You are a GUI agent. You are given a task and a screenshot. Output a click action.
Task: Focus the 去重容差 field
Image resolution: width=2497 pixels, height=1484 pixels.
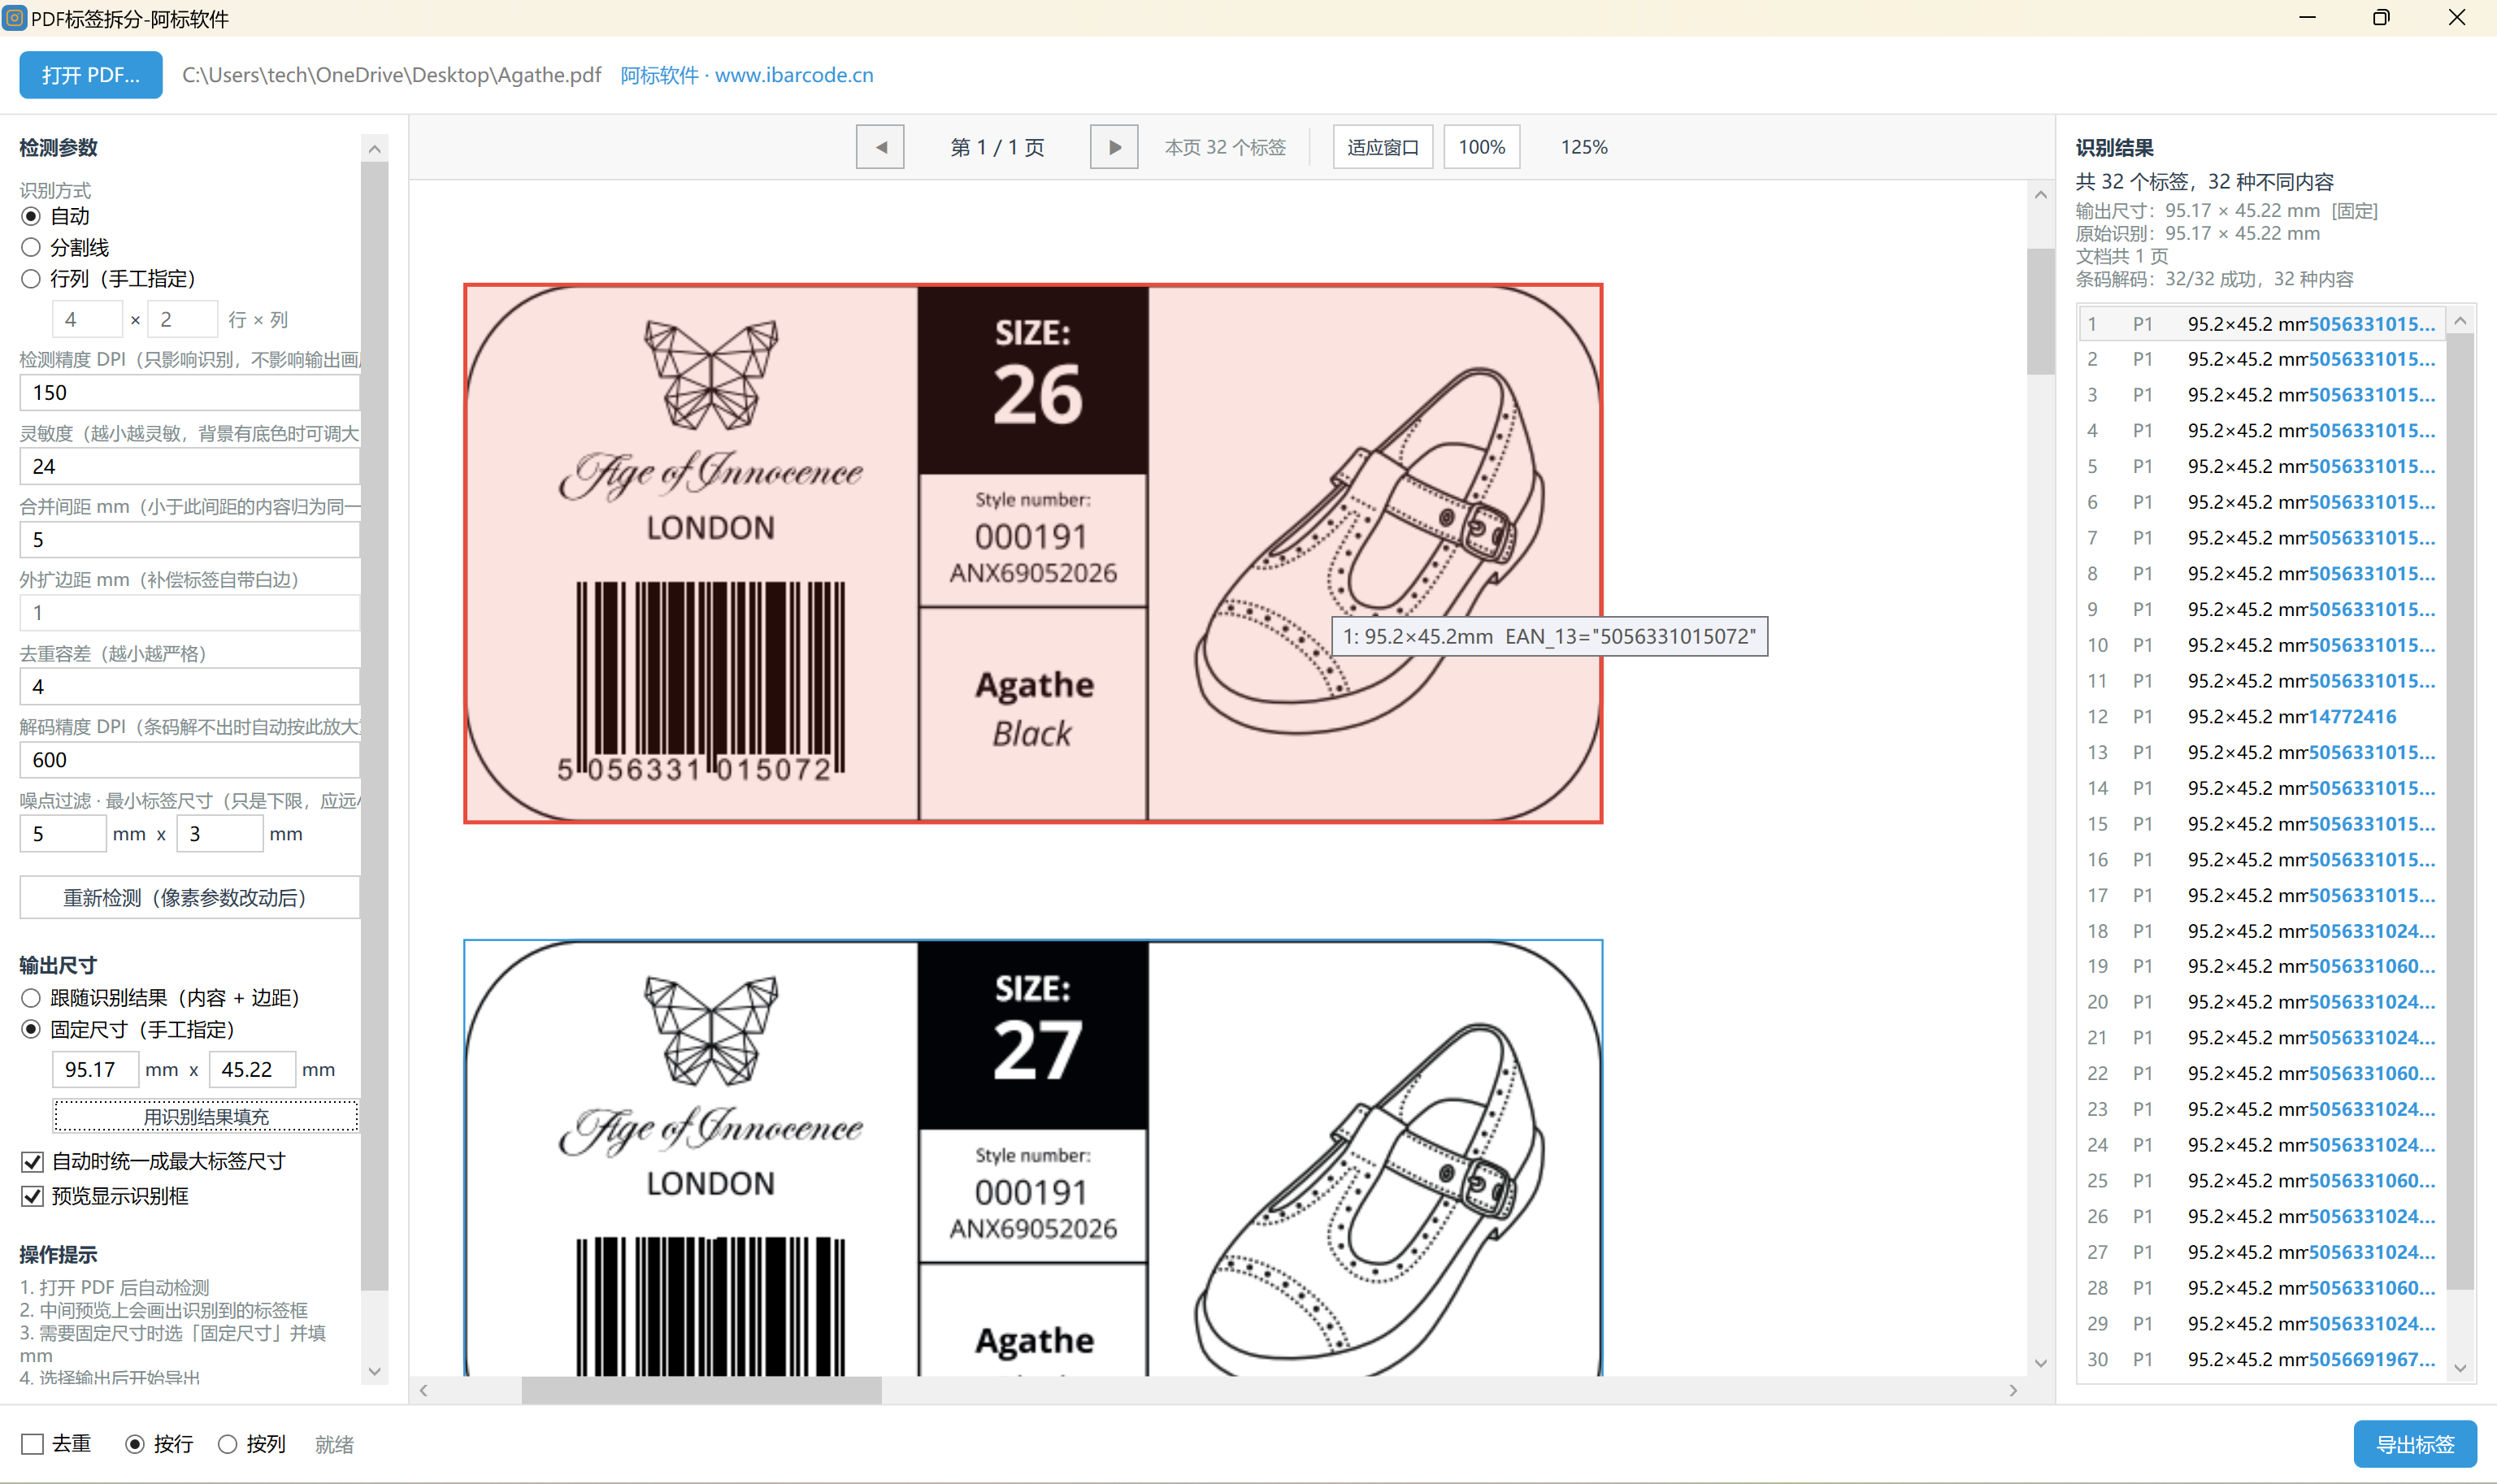(x=190, y=687)
